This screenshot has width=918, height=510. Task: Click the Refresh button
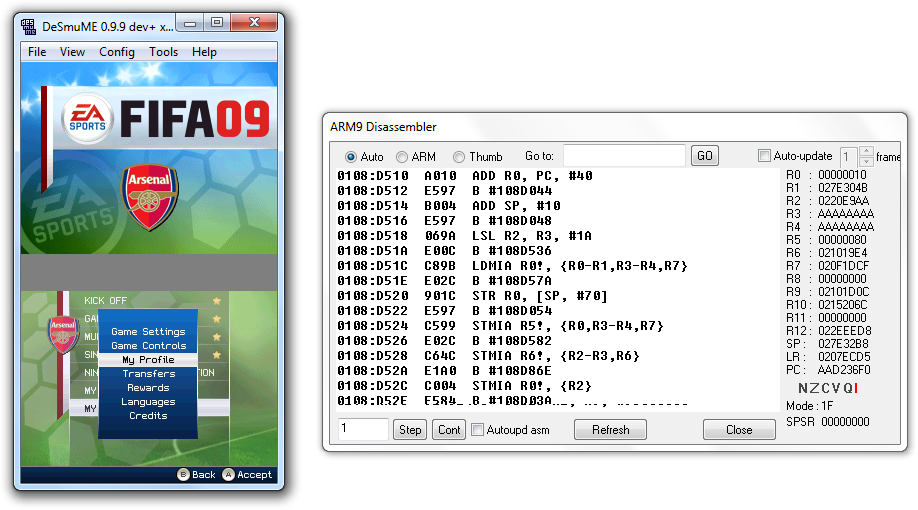click(x=611, y=430)
